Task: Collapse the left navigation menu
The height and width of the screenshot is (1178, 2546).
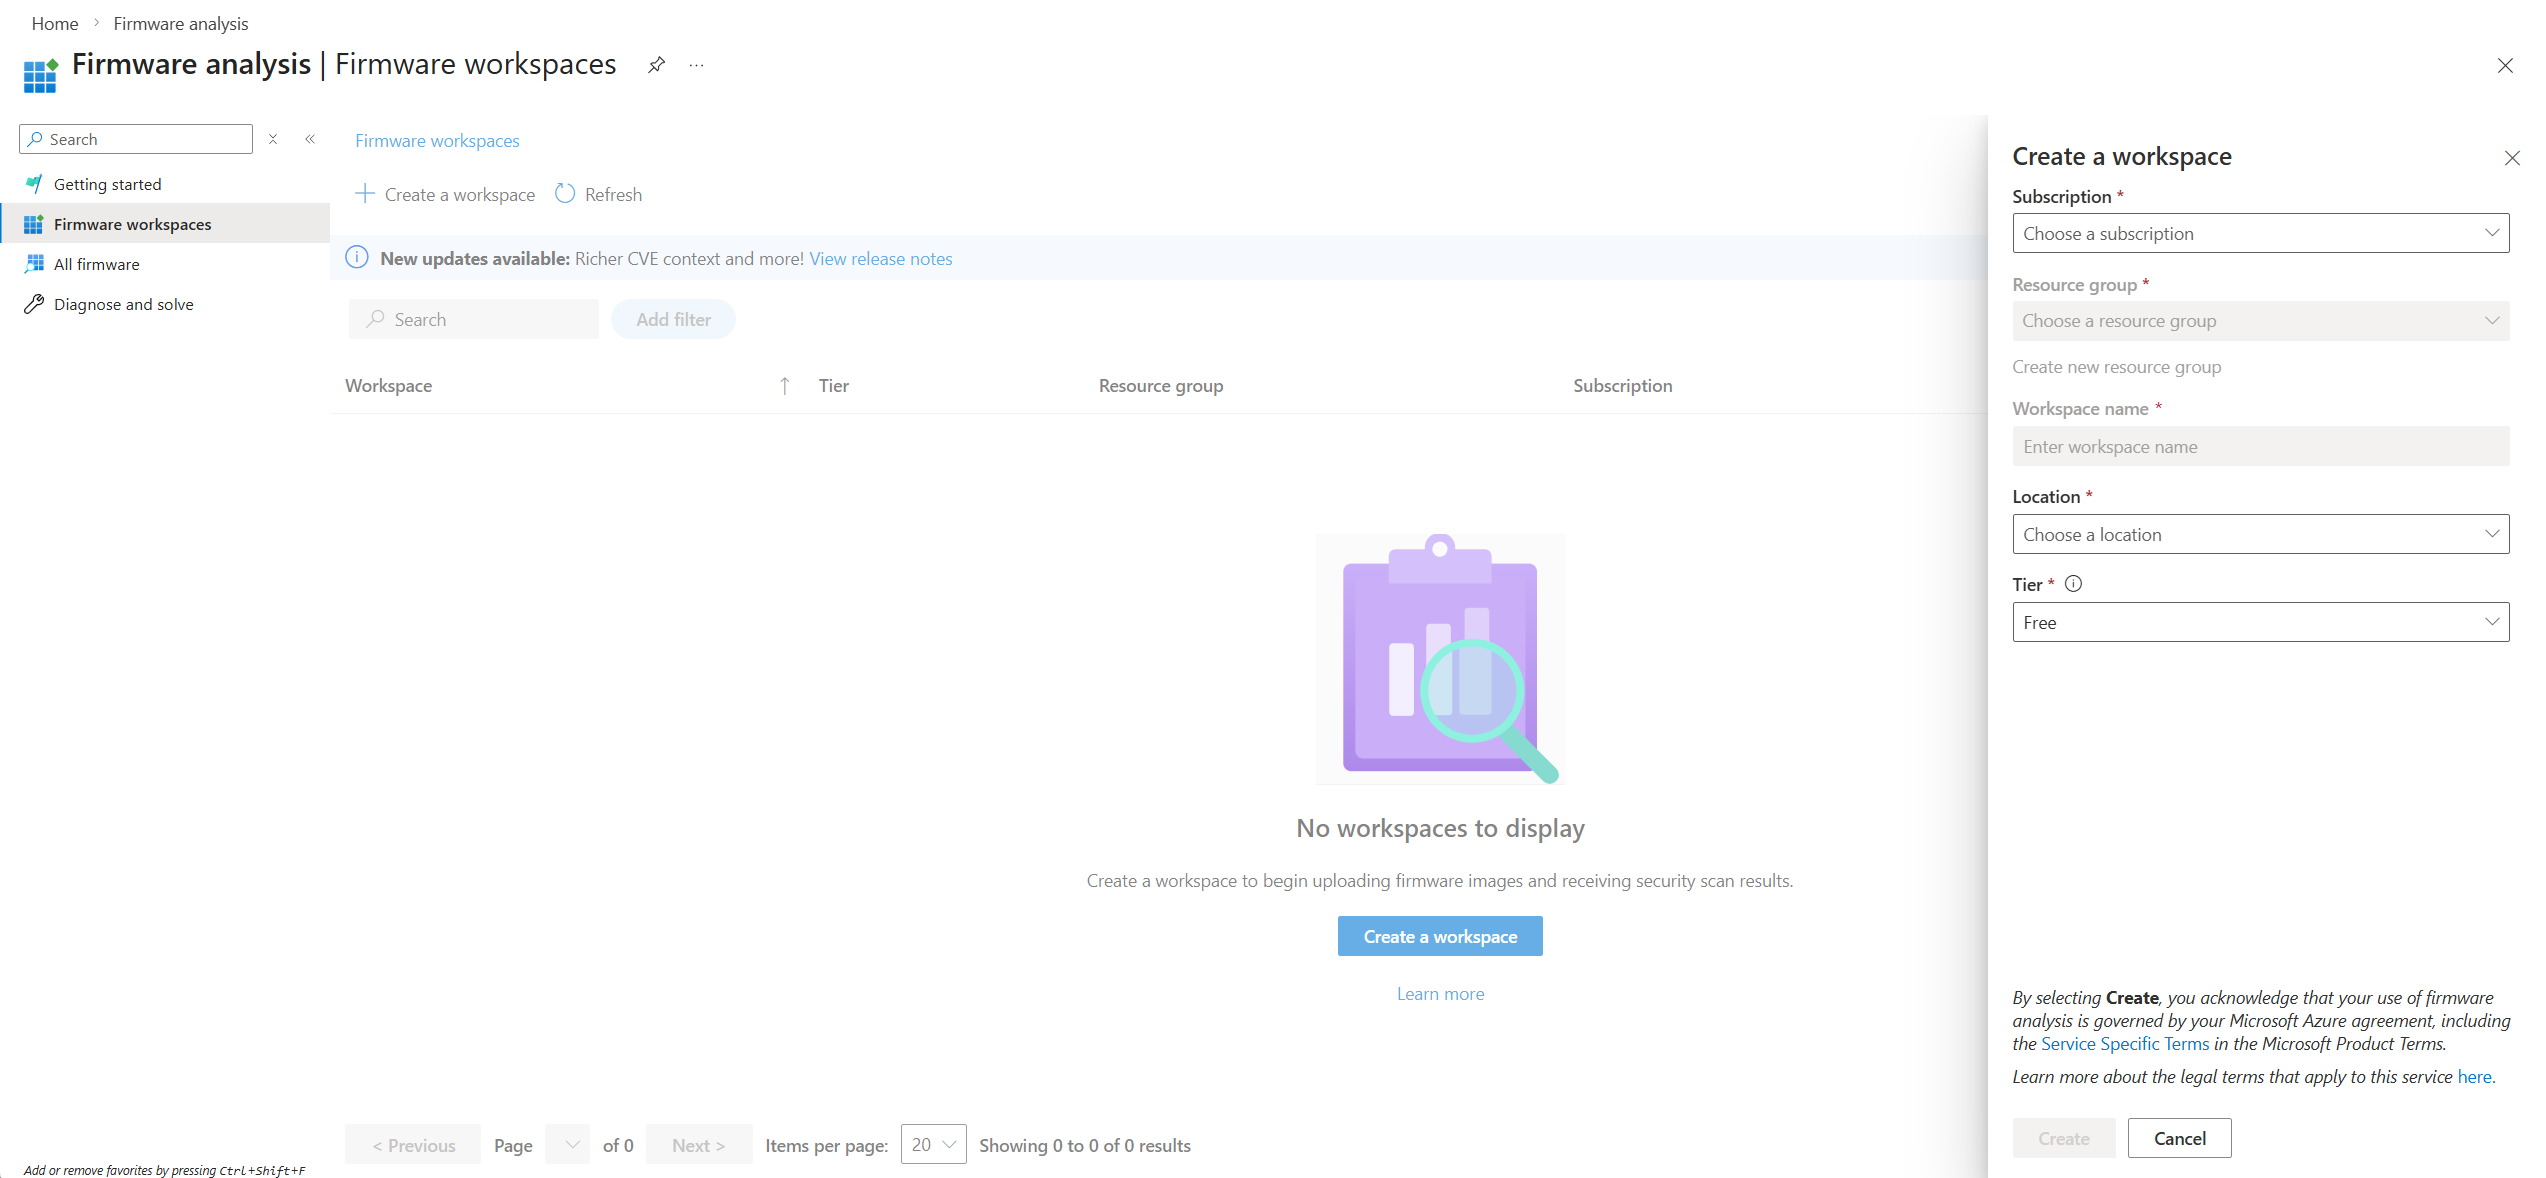Action: point(310,139)
